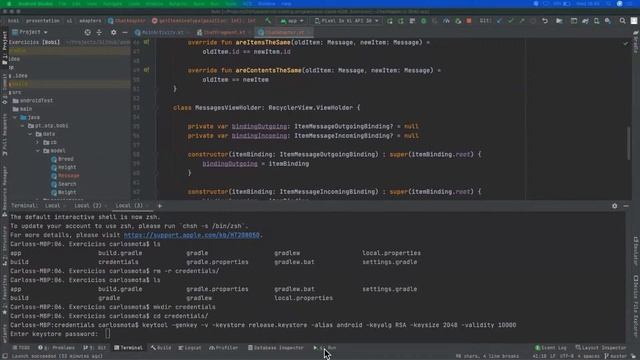The height and width of the screenshot is (360, 640).
Task: Open the Build tool window button
Action: (161, 348)
